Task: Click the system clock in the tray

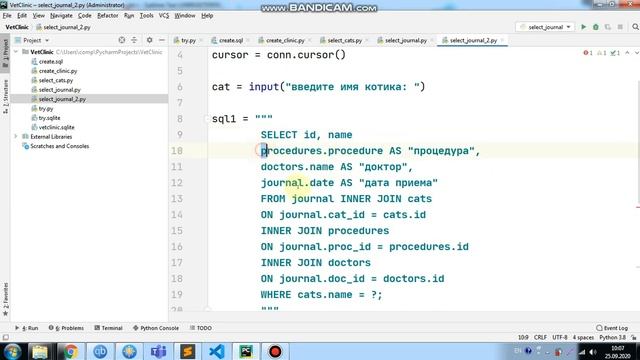Action: click(x=618, y=351)
